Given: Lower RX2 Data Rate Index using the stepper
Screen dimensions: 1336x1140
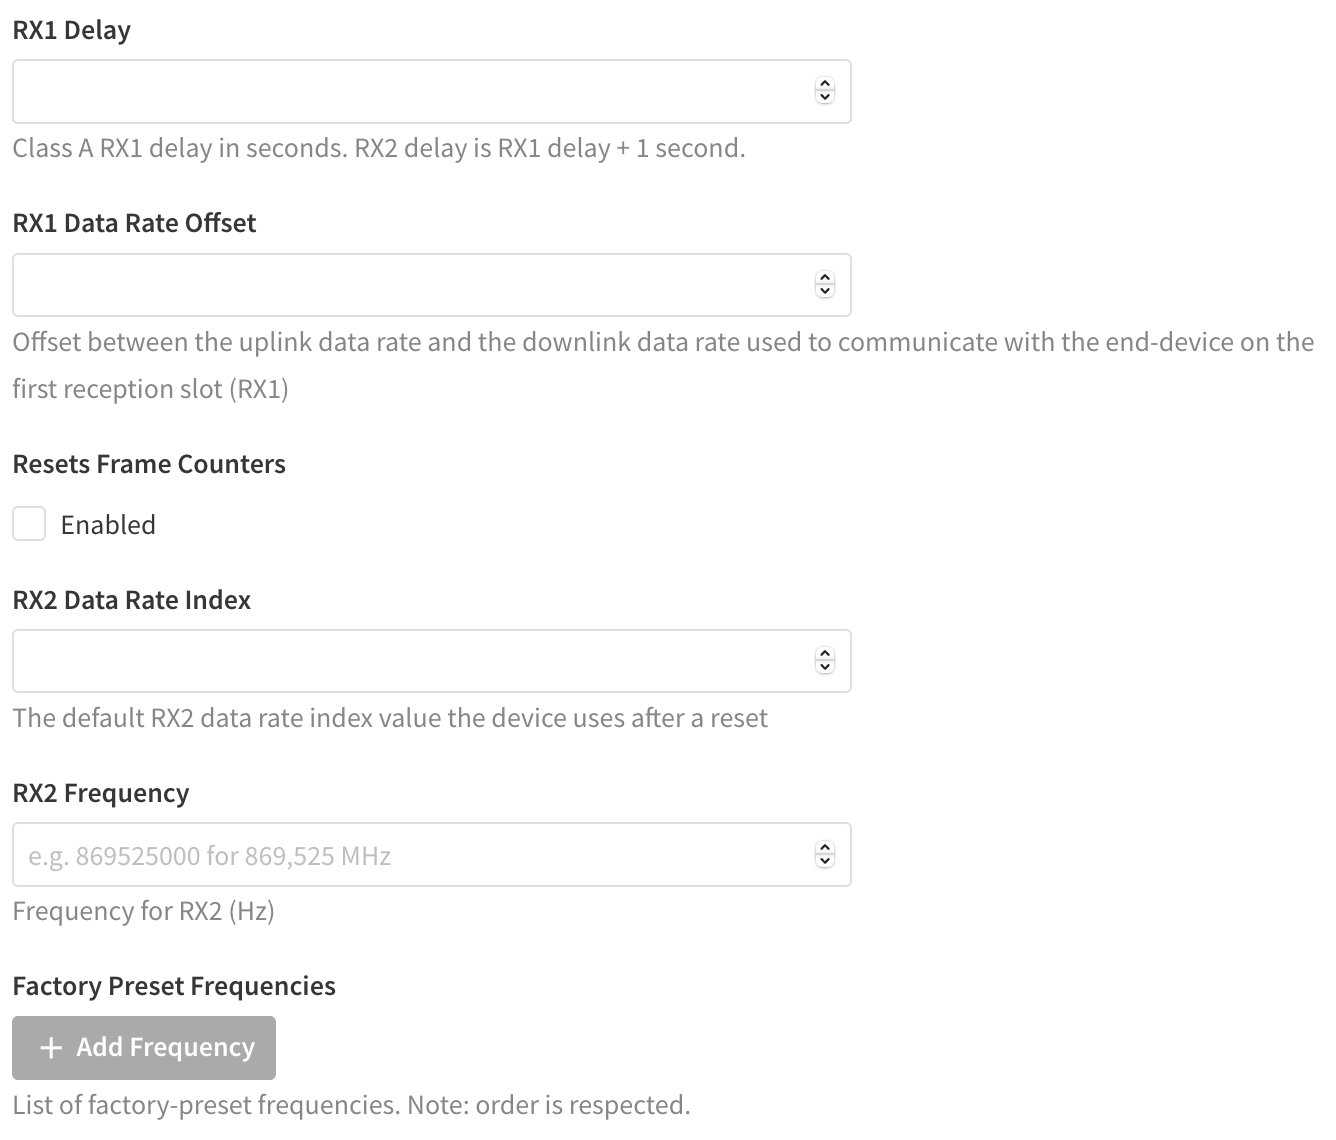Looking at the screenshot, I should (x=825, y=668).
